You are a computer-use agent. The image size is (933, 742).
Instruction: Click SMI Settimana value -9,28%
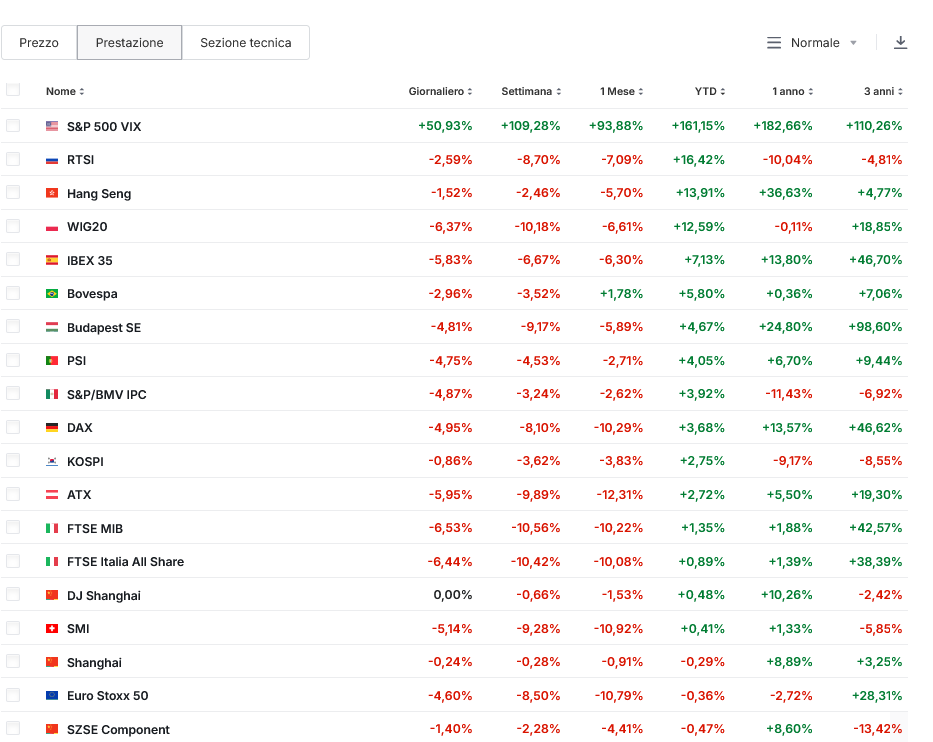tap(538, 628)
